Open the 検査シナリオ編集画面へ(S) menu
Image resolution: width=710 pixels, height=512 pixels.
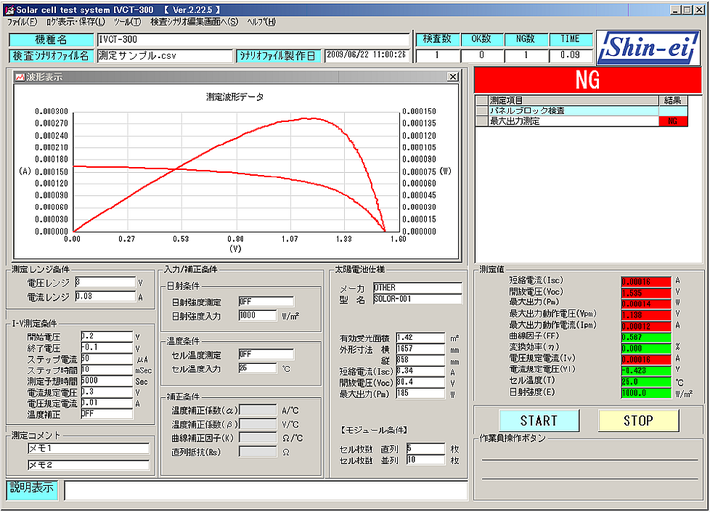click(194, 22)
